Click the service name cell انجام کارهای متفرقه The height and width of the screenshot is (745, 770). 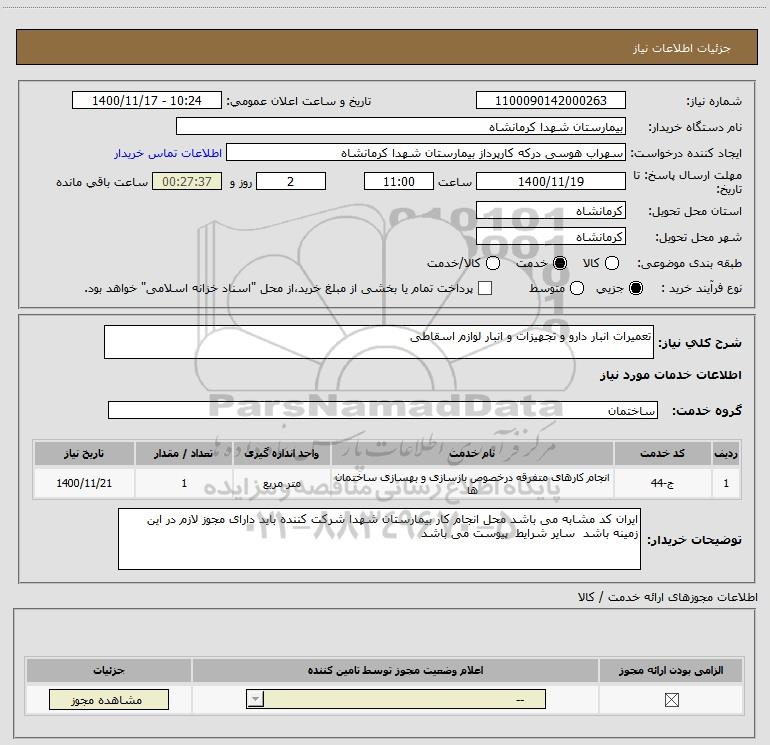(x=472, y=483)
